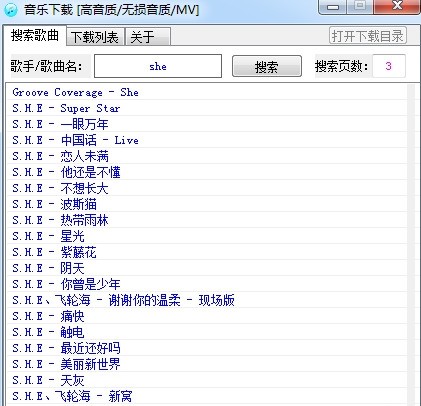The height and width of the screenshot is (406, 421).
Task: Switch to the 搜索歌曲 tab
Action: tap(35, 35)
